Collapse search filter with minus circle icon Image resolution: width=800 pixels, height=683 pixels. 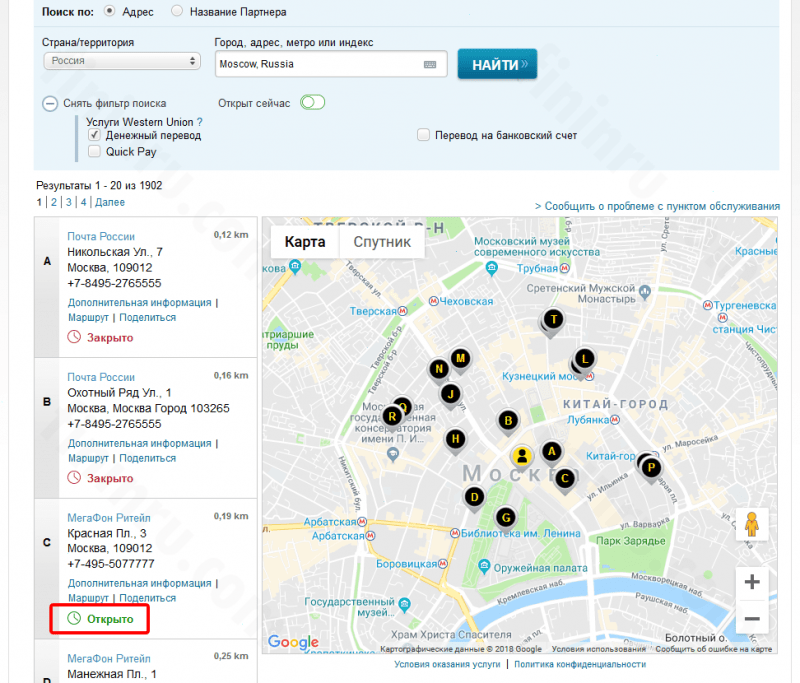point(49,104)
